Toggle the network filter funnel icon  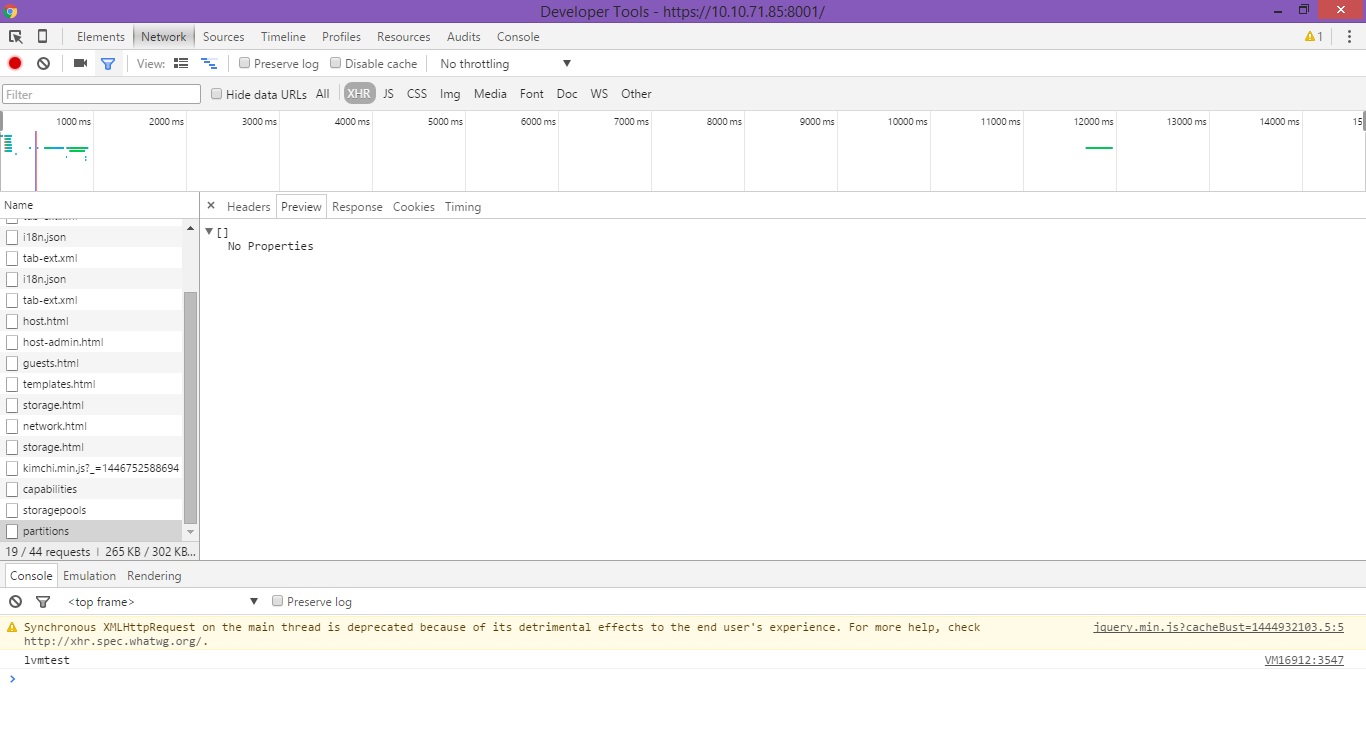108,63
